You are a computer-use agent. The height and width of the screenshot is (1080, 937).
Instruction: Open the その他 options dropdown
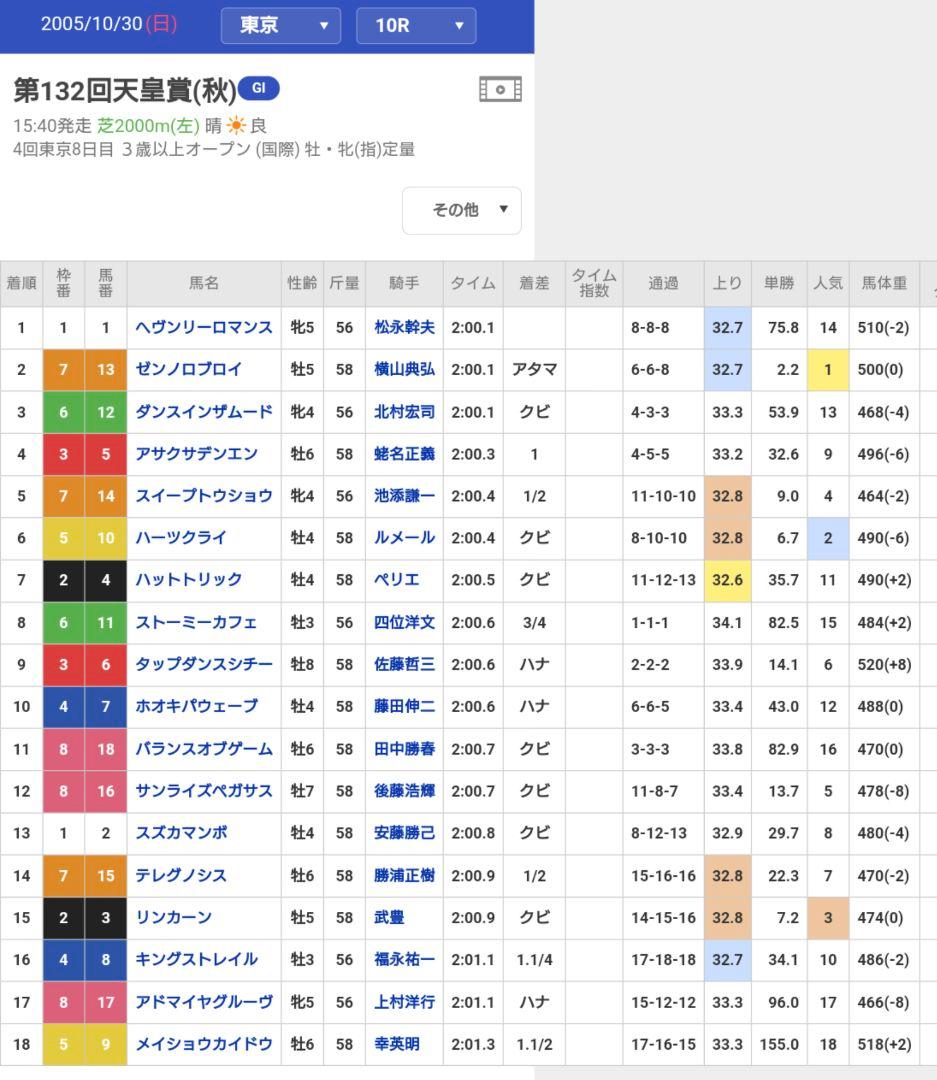tap(461, 210)
